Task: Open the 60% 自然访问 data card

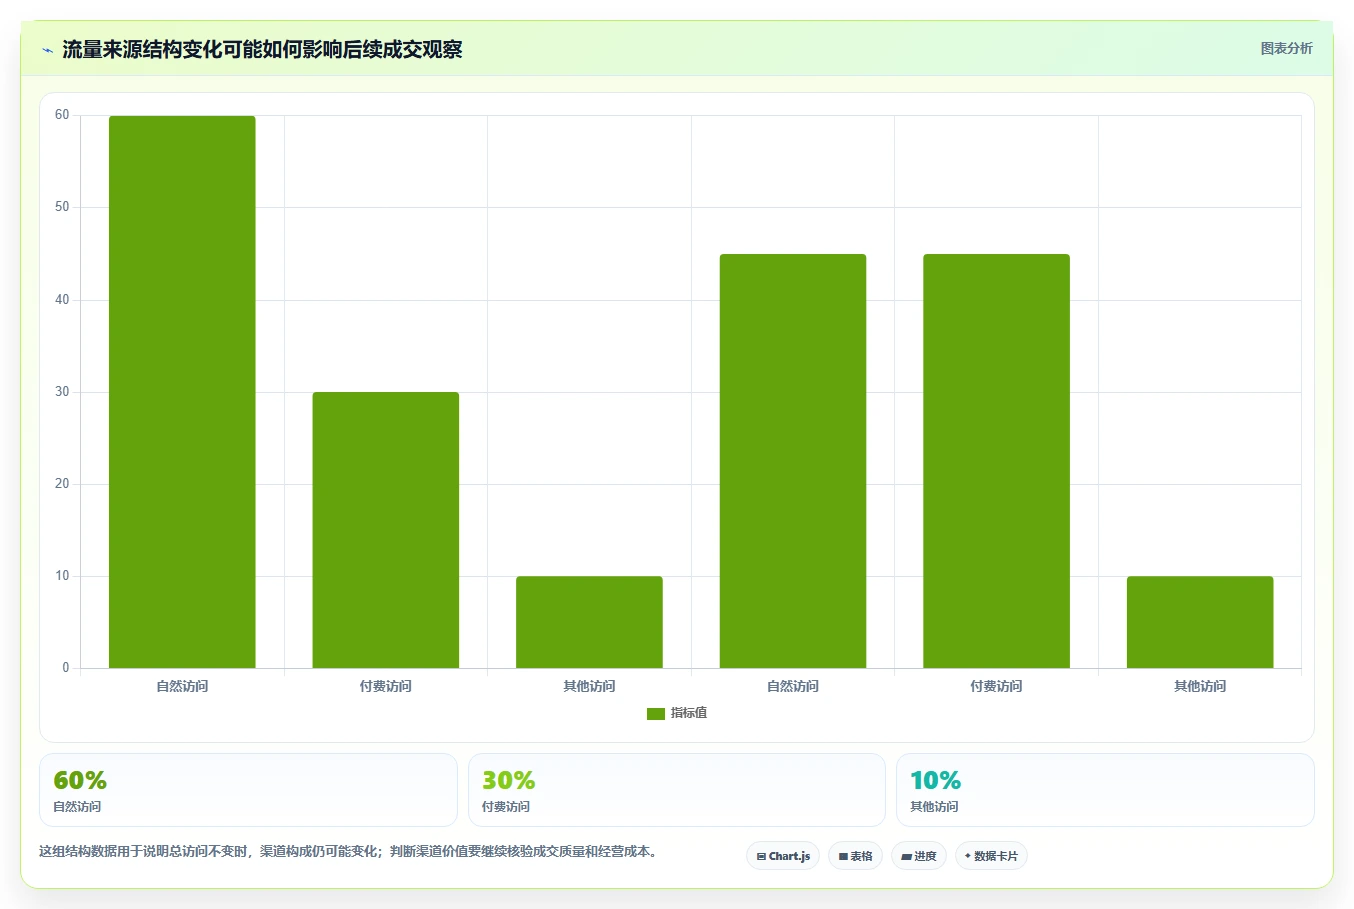Action: point(248,790)
